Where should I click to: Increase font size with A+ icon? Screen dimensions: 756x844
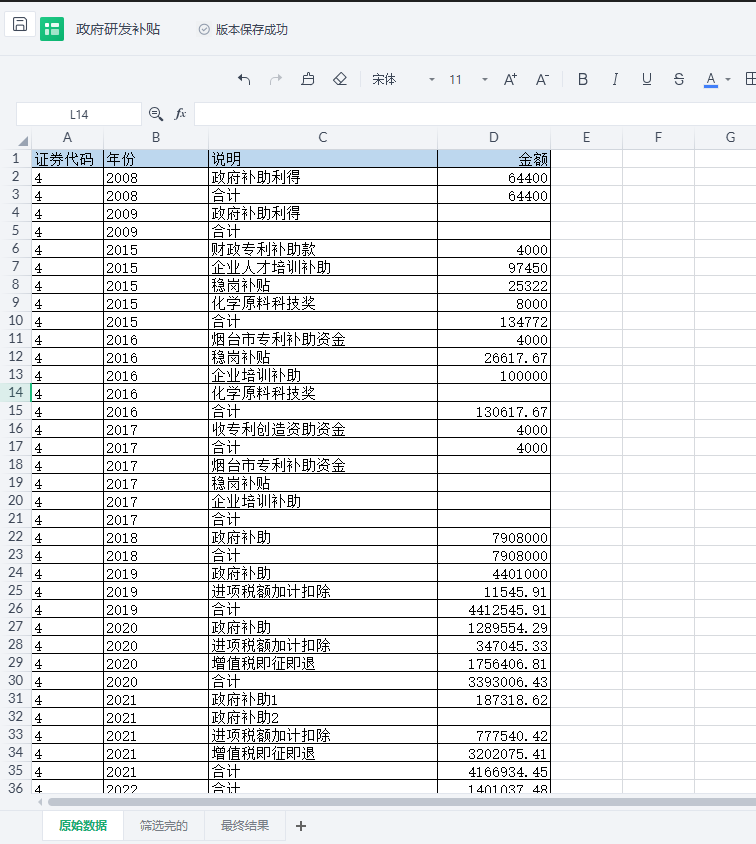(510, 80)
